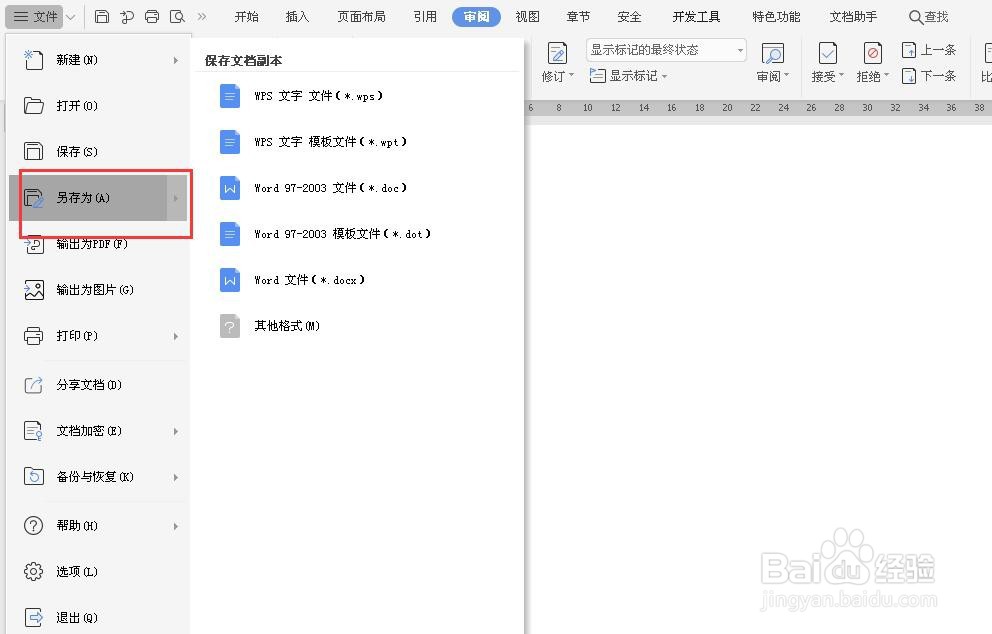Click the print icon in quick toolbar
The height and width of the screenshot is (634, 992).
pyautogui.click(x=152, y=16)
